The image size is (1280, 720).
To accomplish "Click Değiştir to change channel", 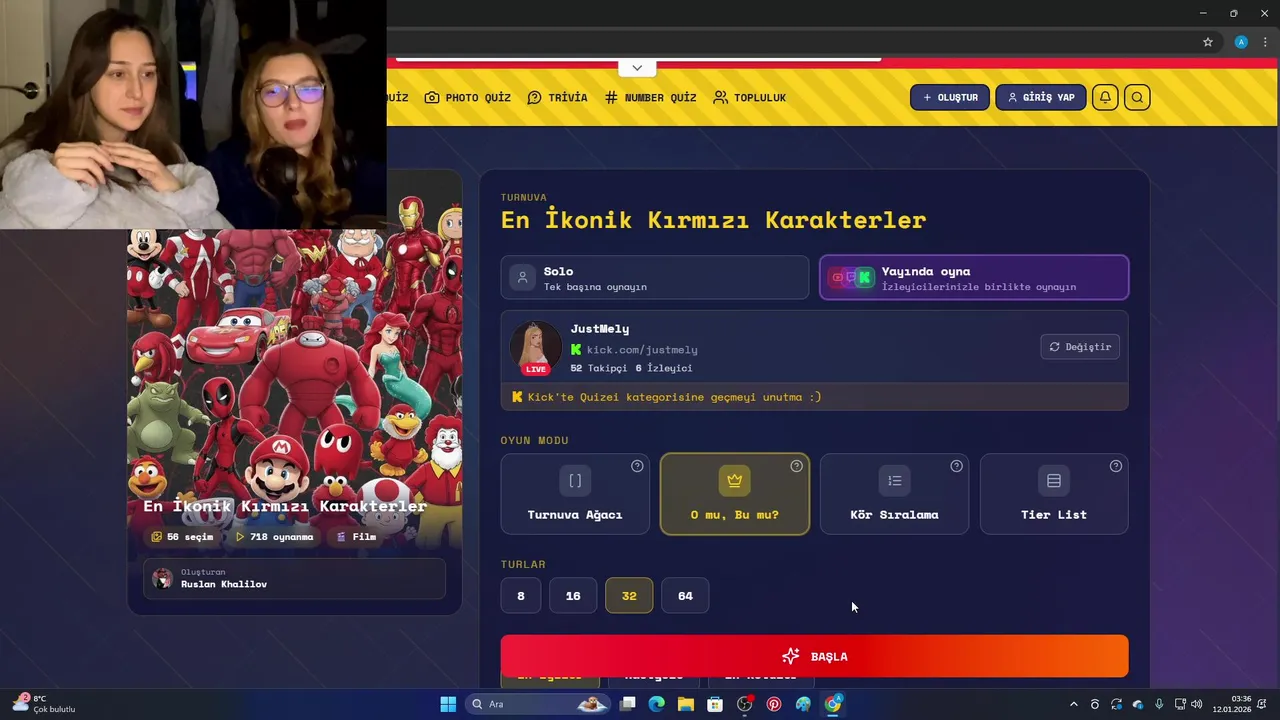I will click(1080, 347).
